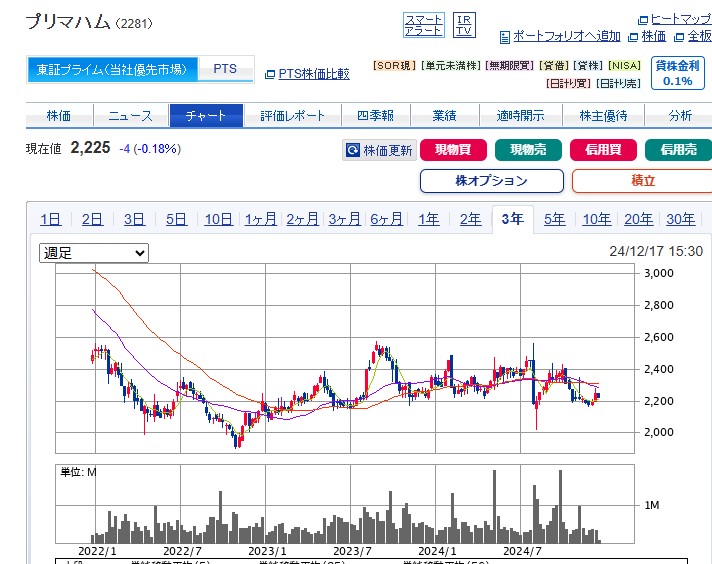Select the 5日 chart period
The width and height of the screenshot is (712, 564).
[176, 219]
